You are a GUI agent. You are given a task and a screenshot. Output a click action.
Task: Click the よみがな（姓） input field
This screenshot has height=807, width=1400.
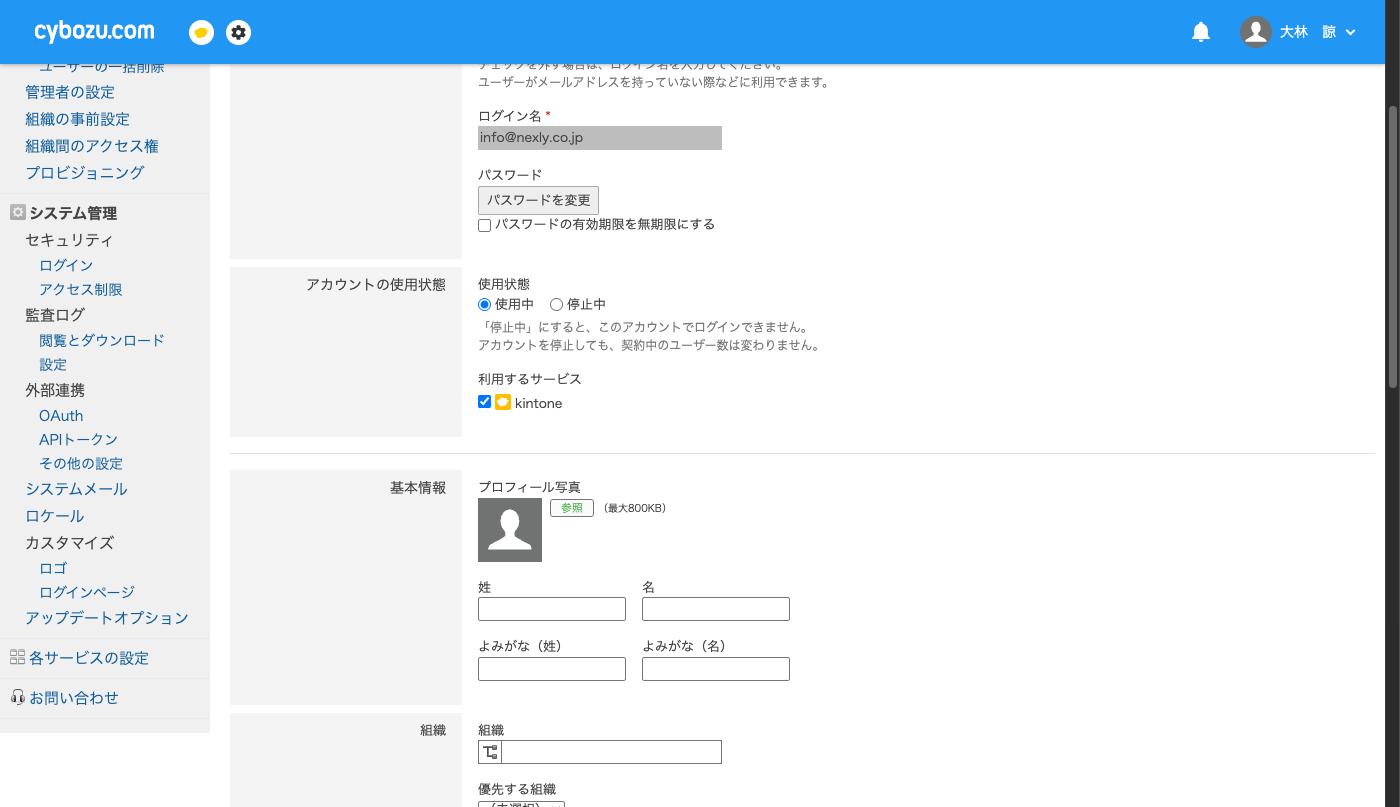coord(552,669)
